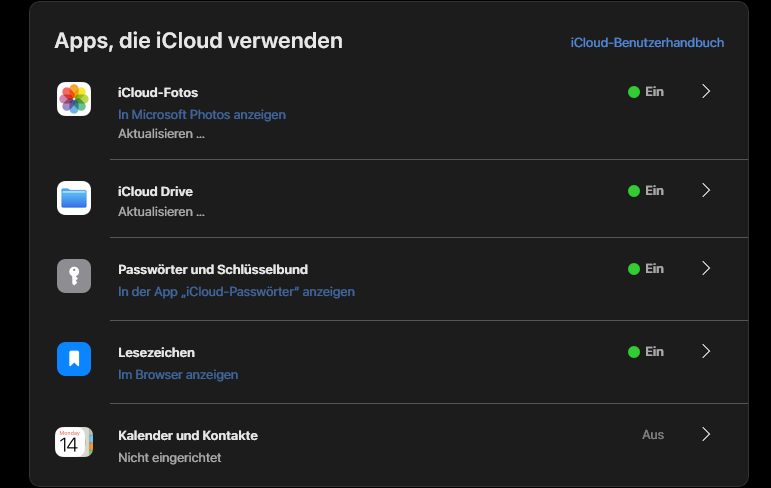Open "In der App iCloud-Passwörter anzeigen" link

pyautogui.click(x=236, y=292)
